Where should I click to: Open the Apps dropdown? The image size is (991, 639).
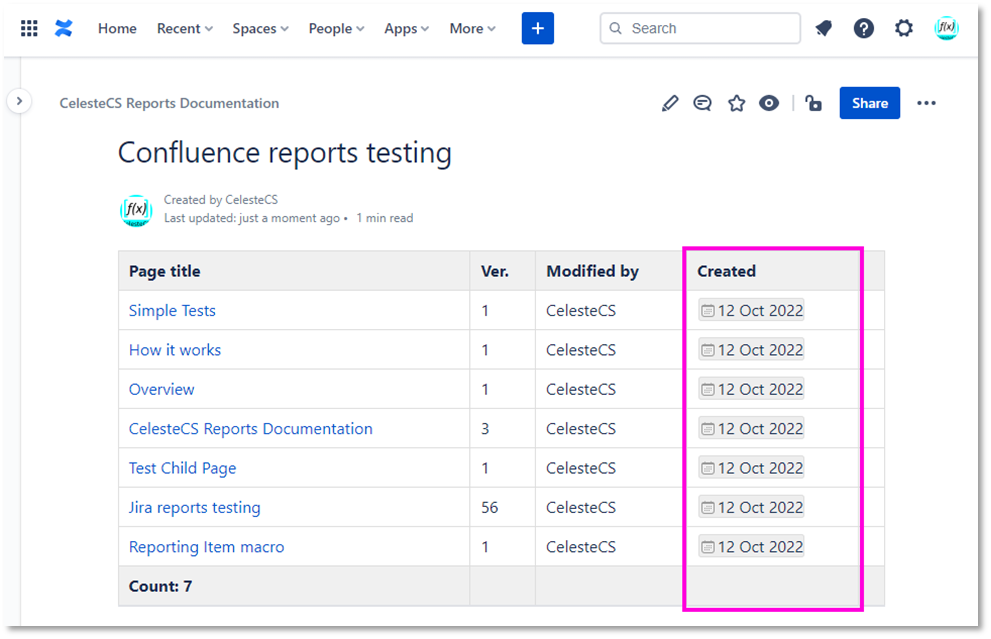click(406, 28)
